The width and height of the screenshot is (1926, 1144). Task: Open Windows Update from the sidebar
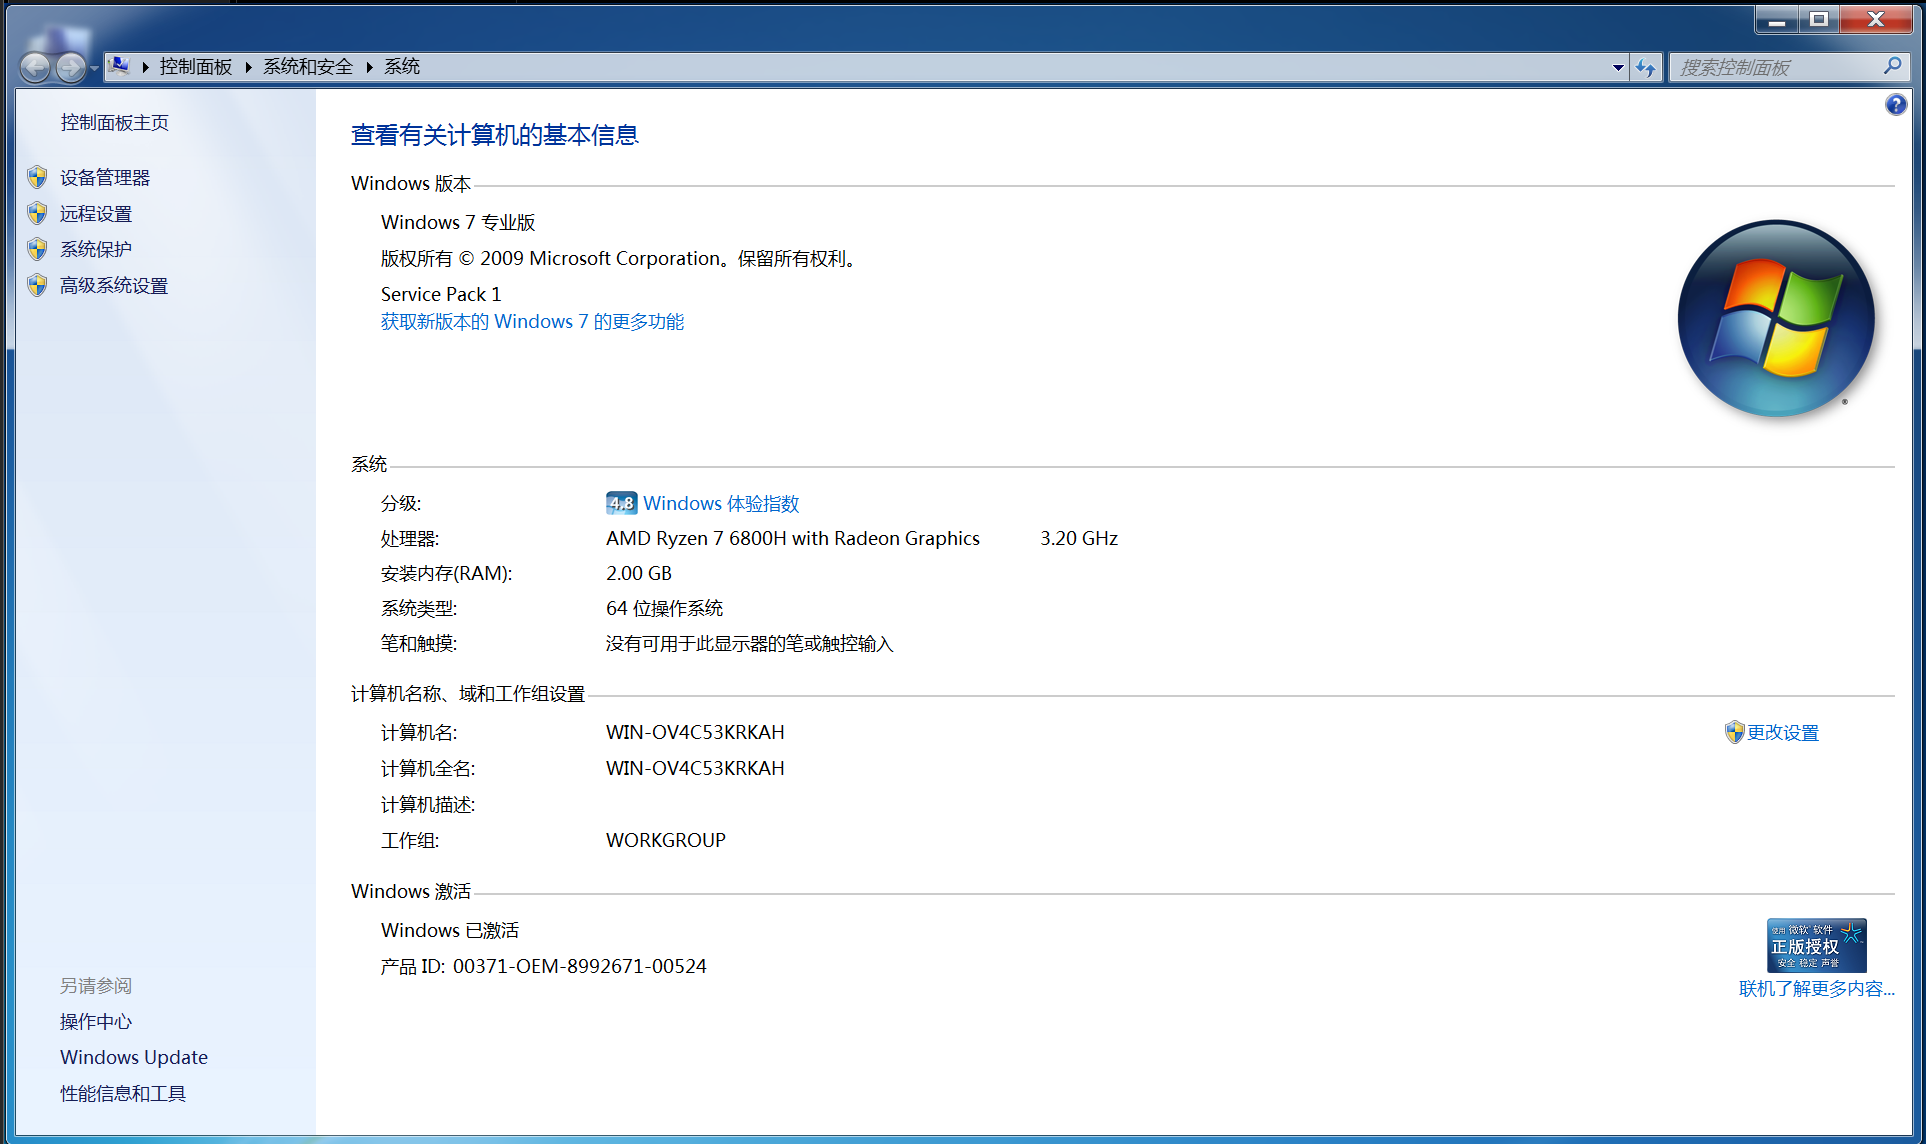[134, 1057]
